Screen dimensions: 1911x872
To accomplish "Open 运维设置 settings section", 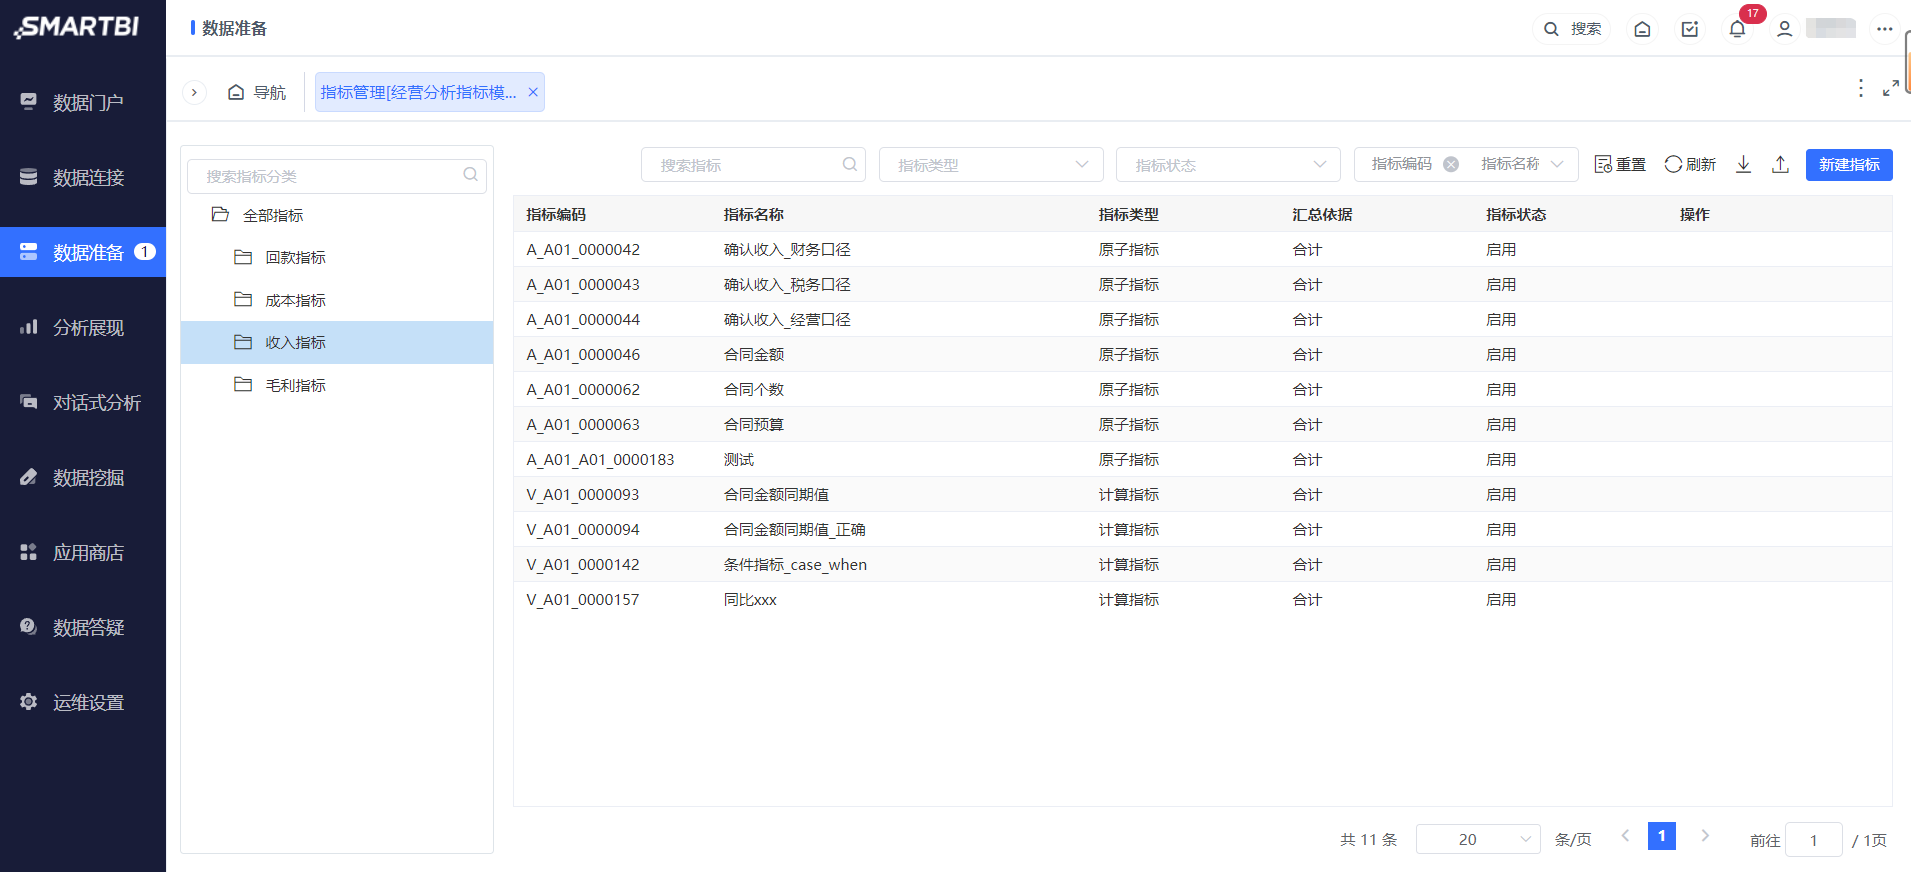I will [83, 702].
